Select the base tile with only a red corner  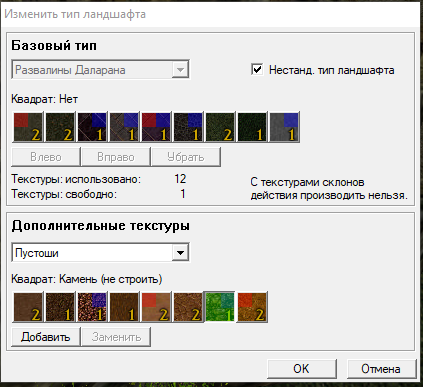[x=28, y=127]
